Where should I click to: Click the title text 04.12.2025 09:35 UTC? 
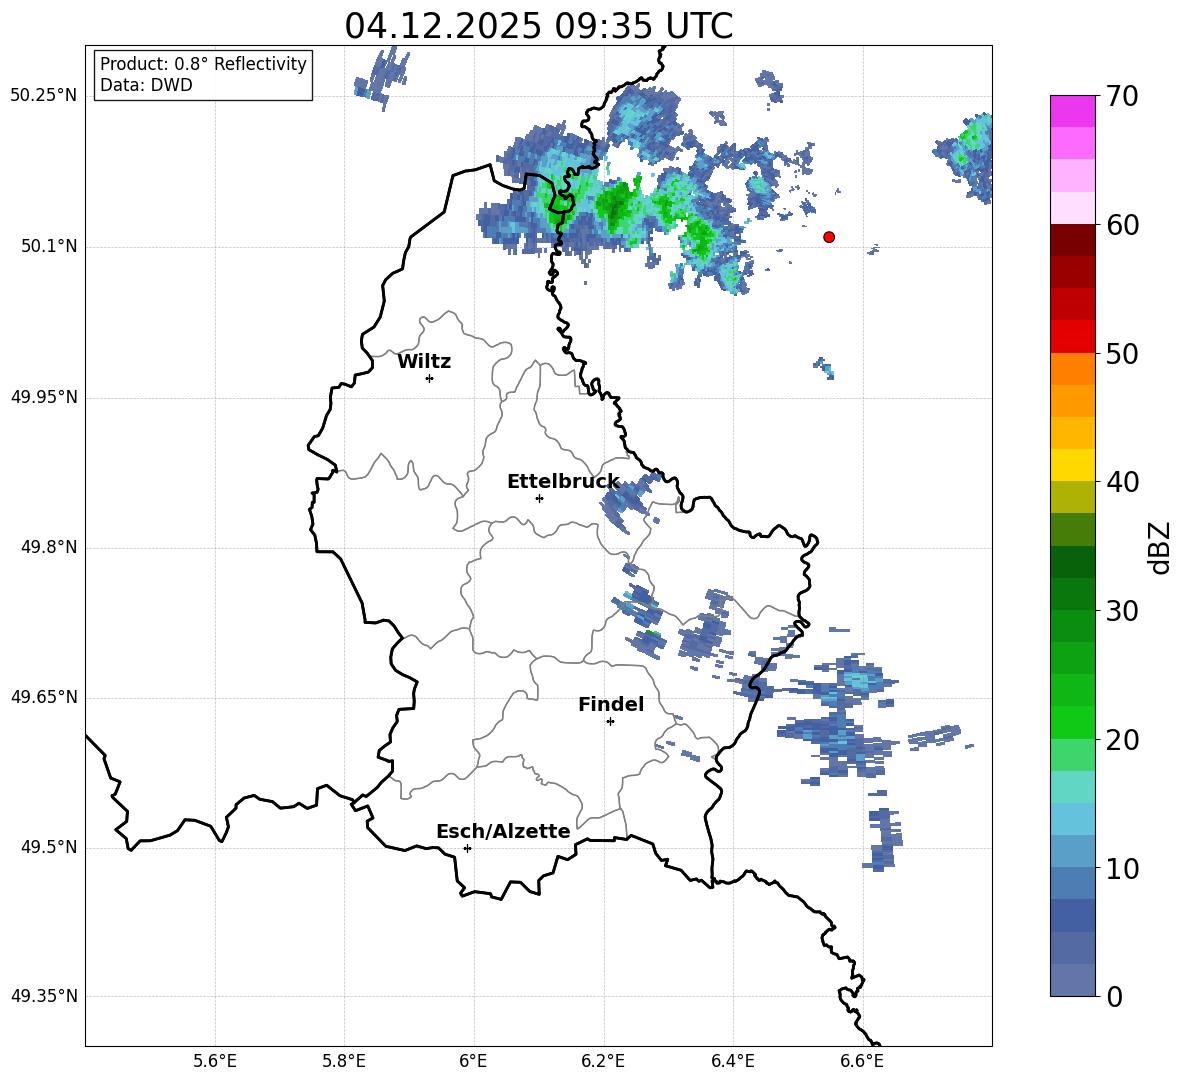pos(538,26)
